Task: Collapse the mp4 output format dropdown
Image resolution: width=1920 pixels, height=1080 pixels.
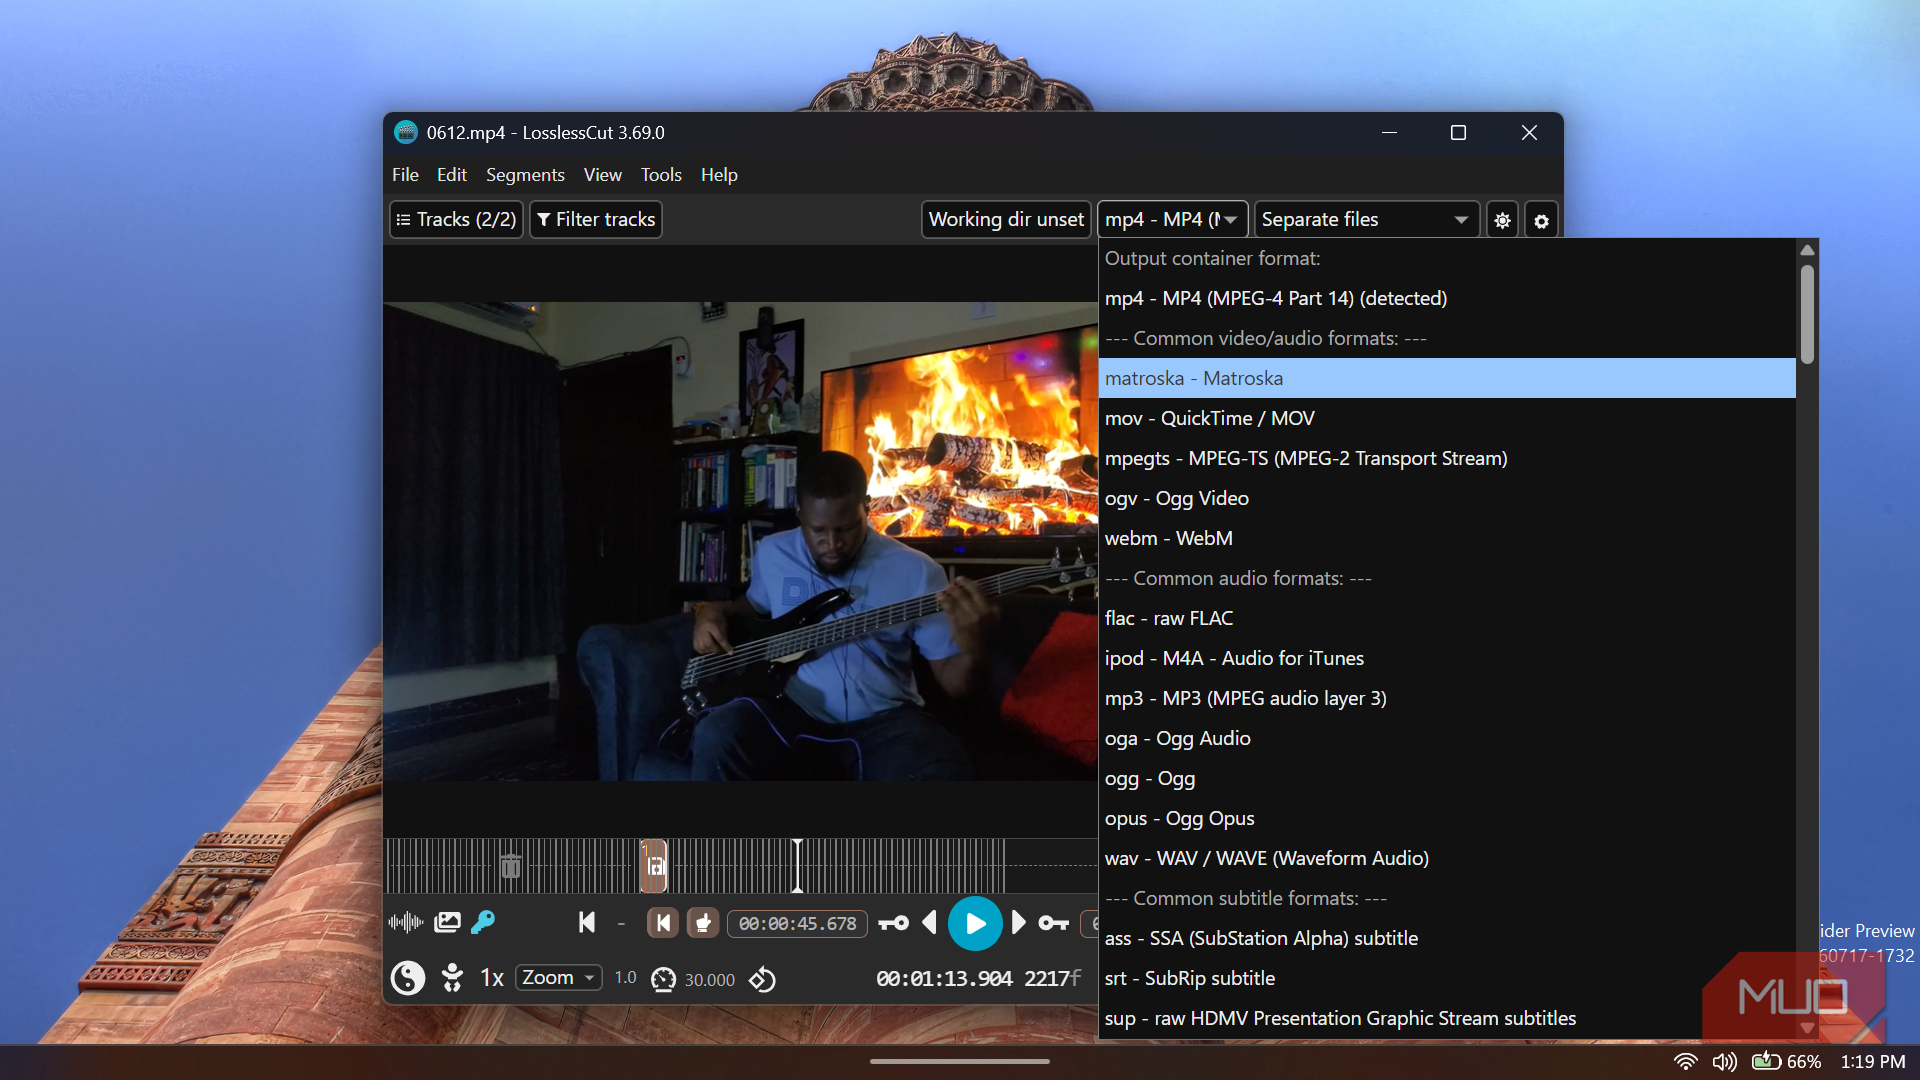Action: 1172,220
